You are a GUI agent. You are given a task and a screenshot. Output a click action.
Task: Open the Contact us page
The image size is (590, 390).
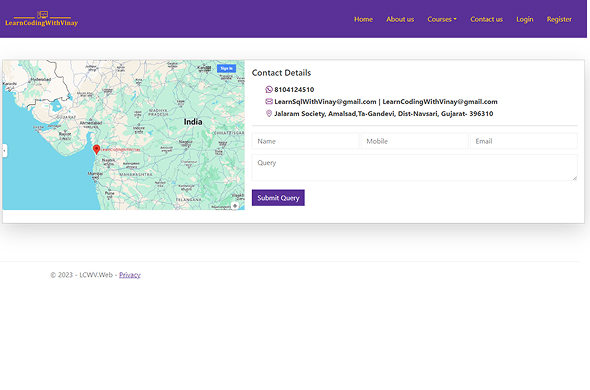pyautogui.click(x=486, y=19)
